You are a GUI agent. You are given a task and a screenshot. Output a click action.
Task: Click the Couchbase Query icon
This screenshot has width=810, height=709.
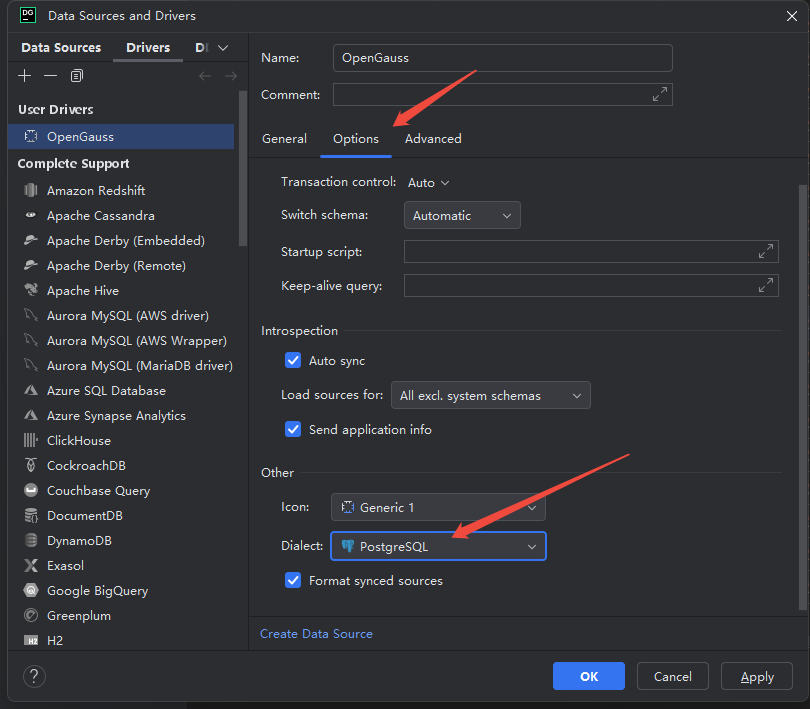(x=31, y=490)
